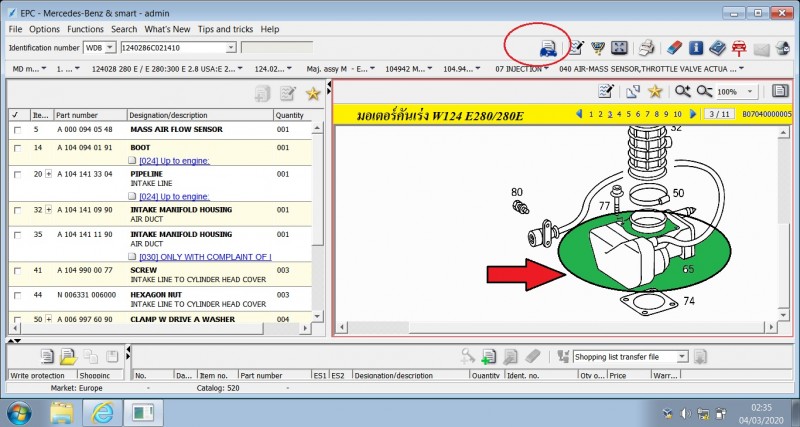Click the user mailbox icon at toolbar end
The height and width of the screenshot is (427, 800).
tap(783, 48)
